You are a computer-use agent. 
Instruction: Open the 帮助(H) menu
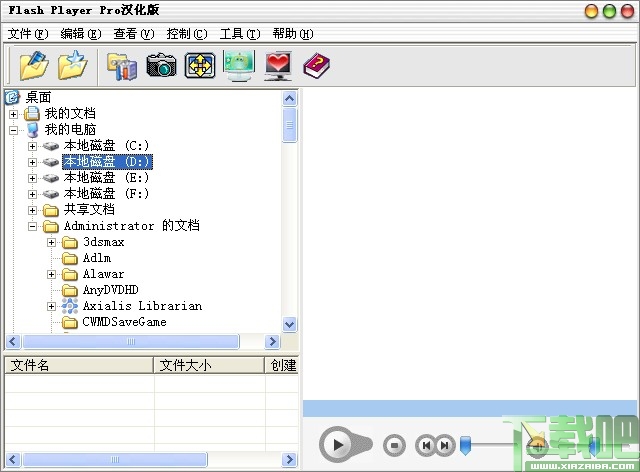[x=293, y=33]
